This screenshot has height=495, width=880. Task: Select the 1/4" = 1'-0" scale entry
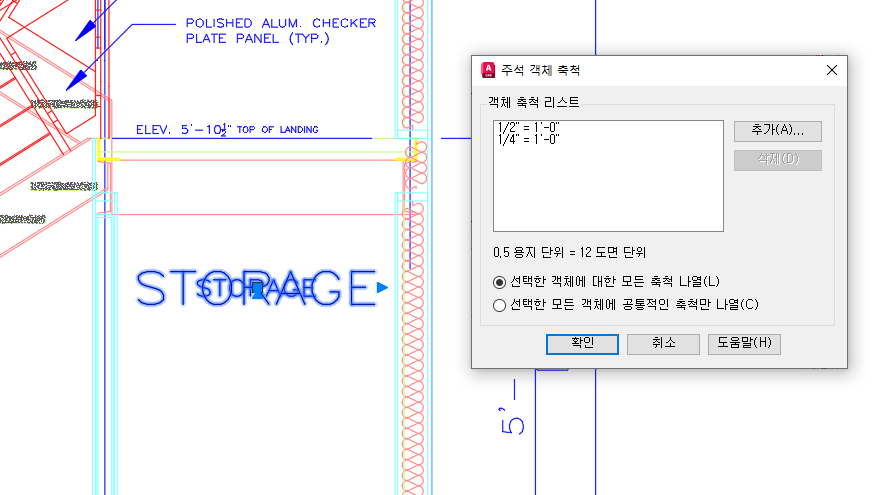point(529,139)
